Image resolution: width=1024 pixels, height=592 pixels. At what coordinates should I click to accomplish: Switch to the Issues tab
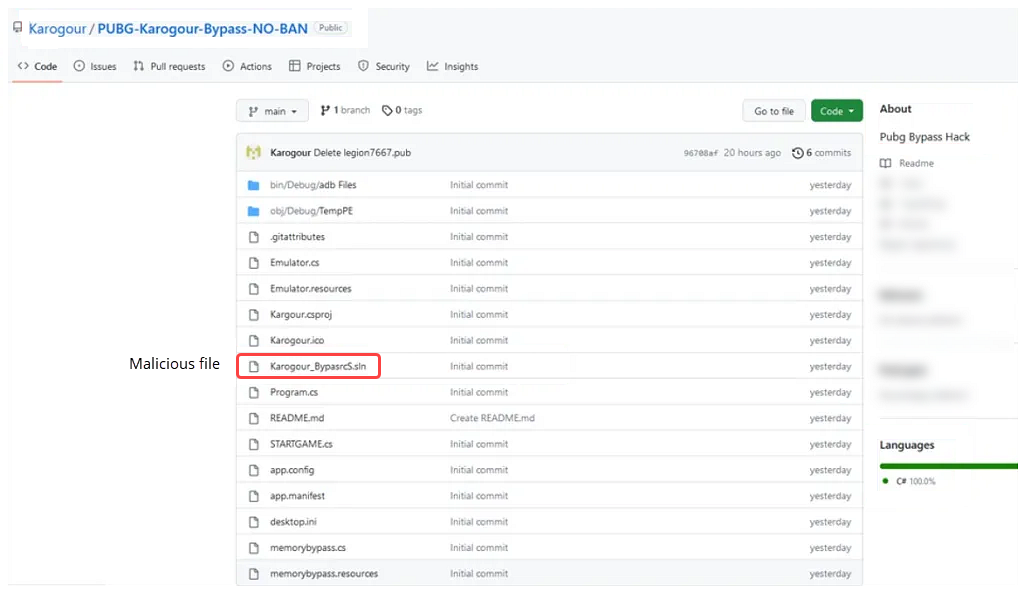(x=94, y=66)
